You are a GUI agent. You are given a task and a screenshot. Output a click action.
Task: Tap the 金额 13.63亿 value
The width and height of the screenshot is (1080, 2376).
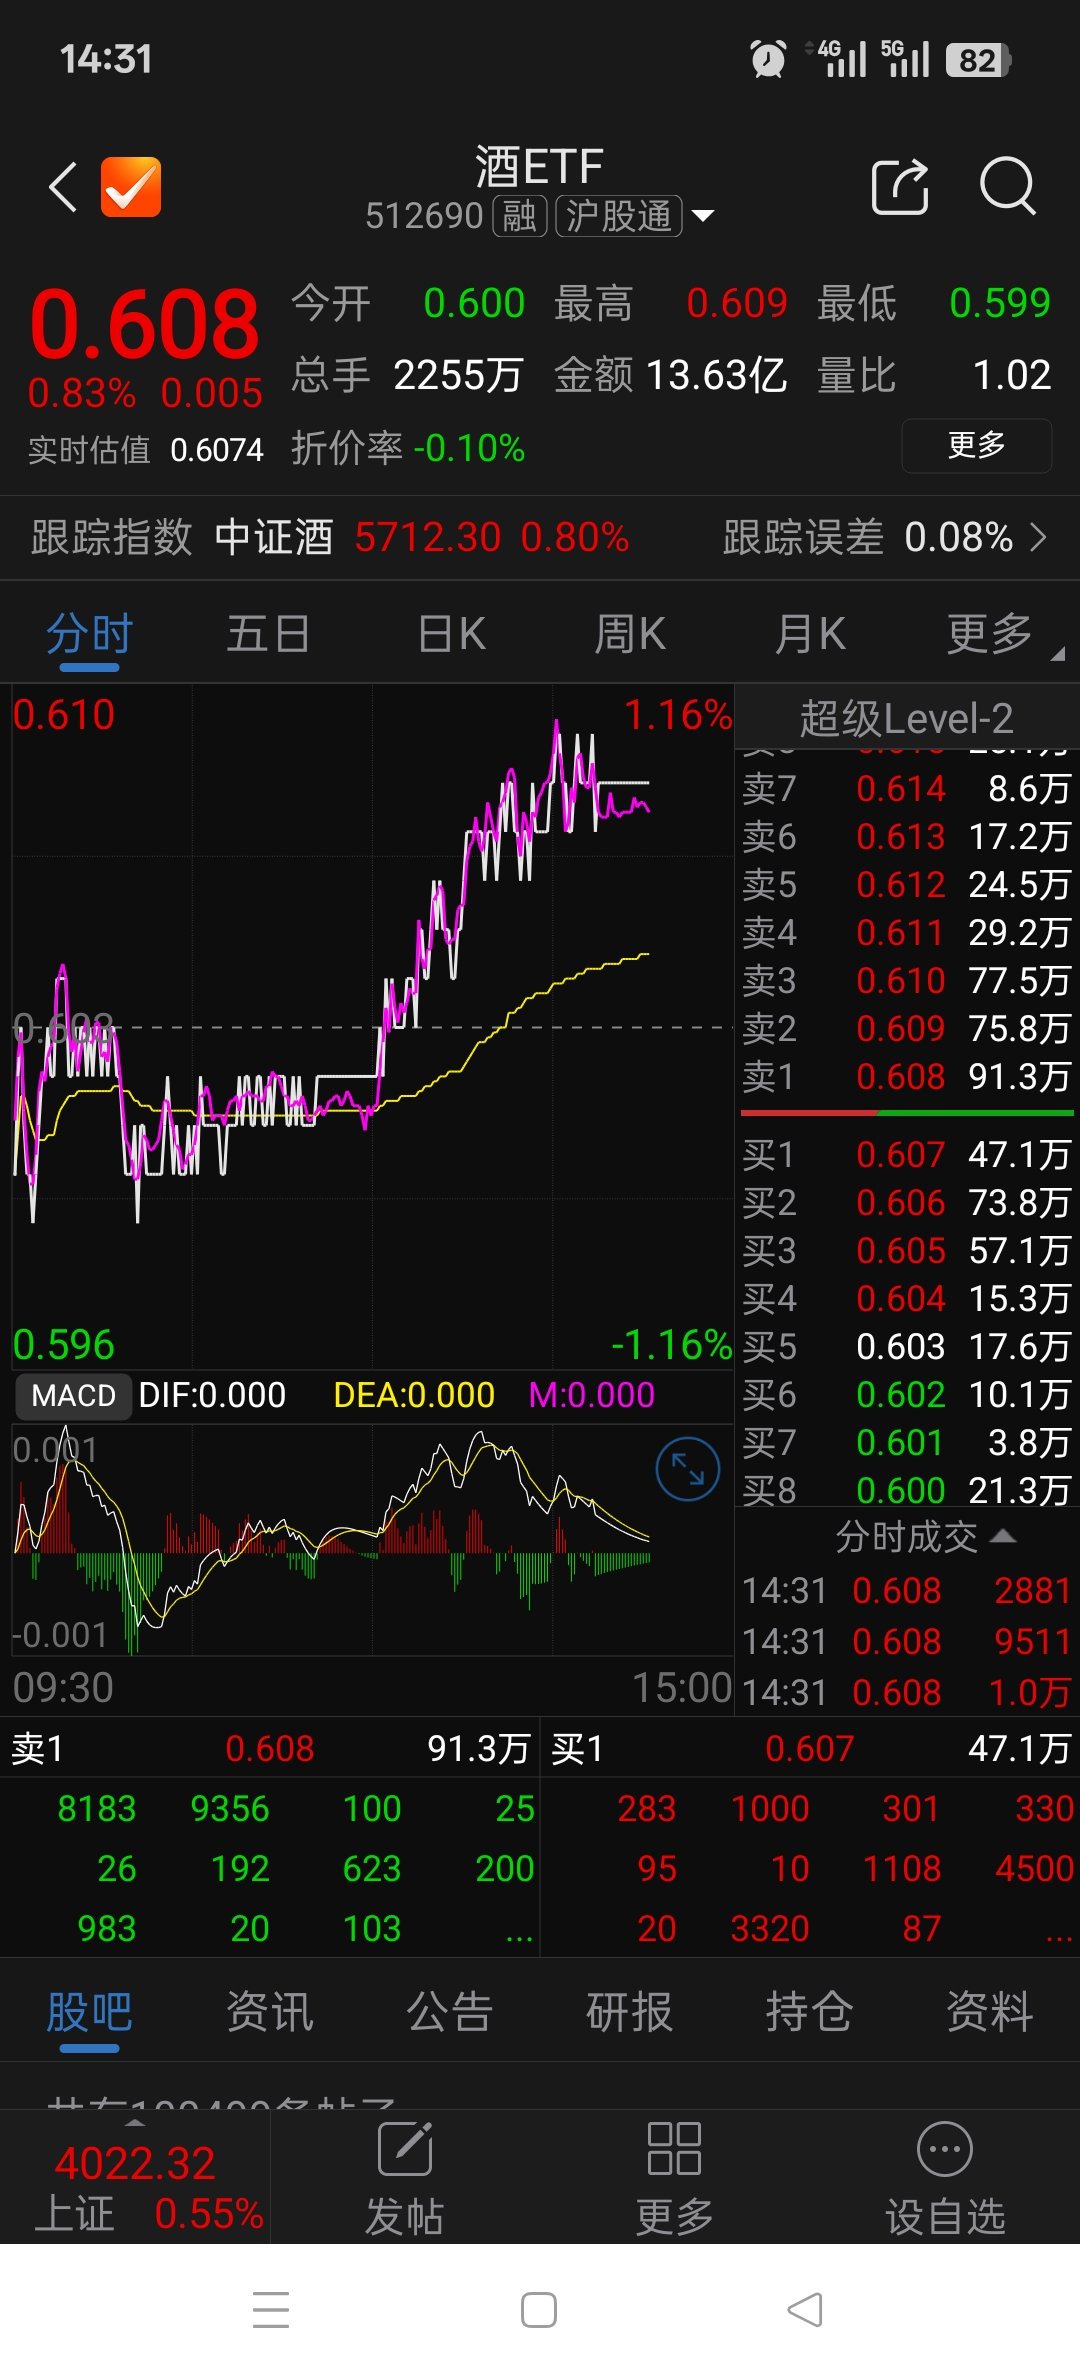coord(717,375)
